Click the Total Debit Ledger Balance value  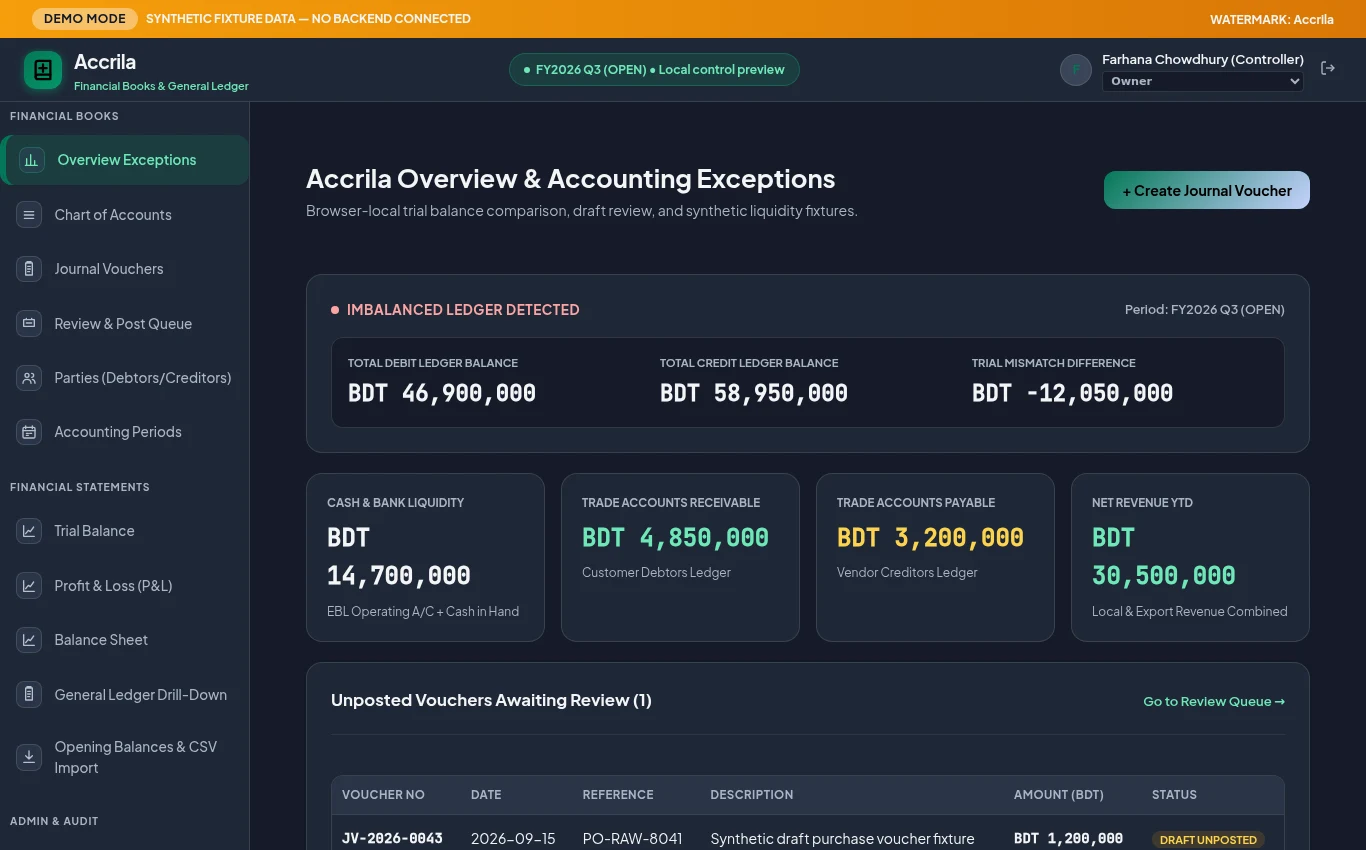click(x=442, y=393)
